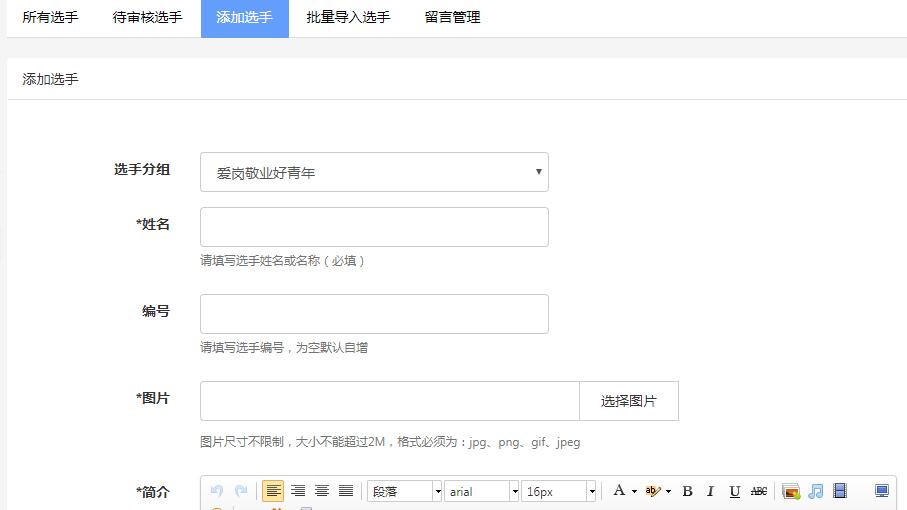Insert an audio music file

pos(816,491)
